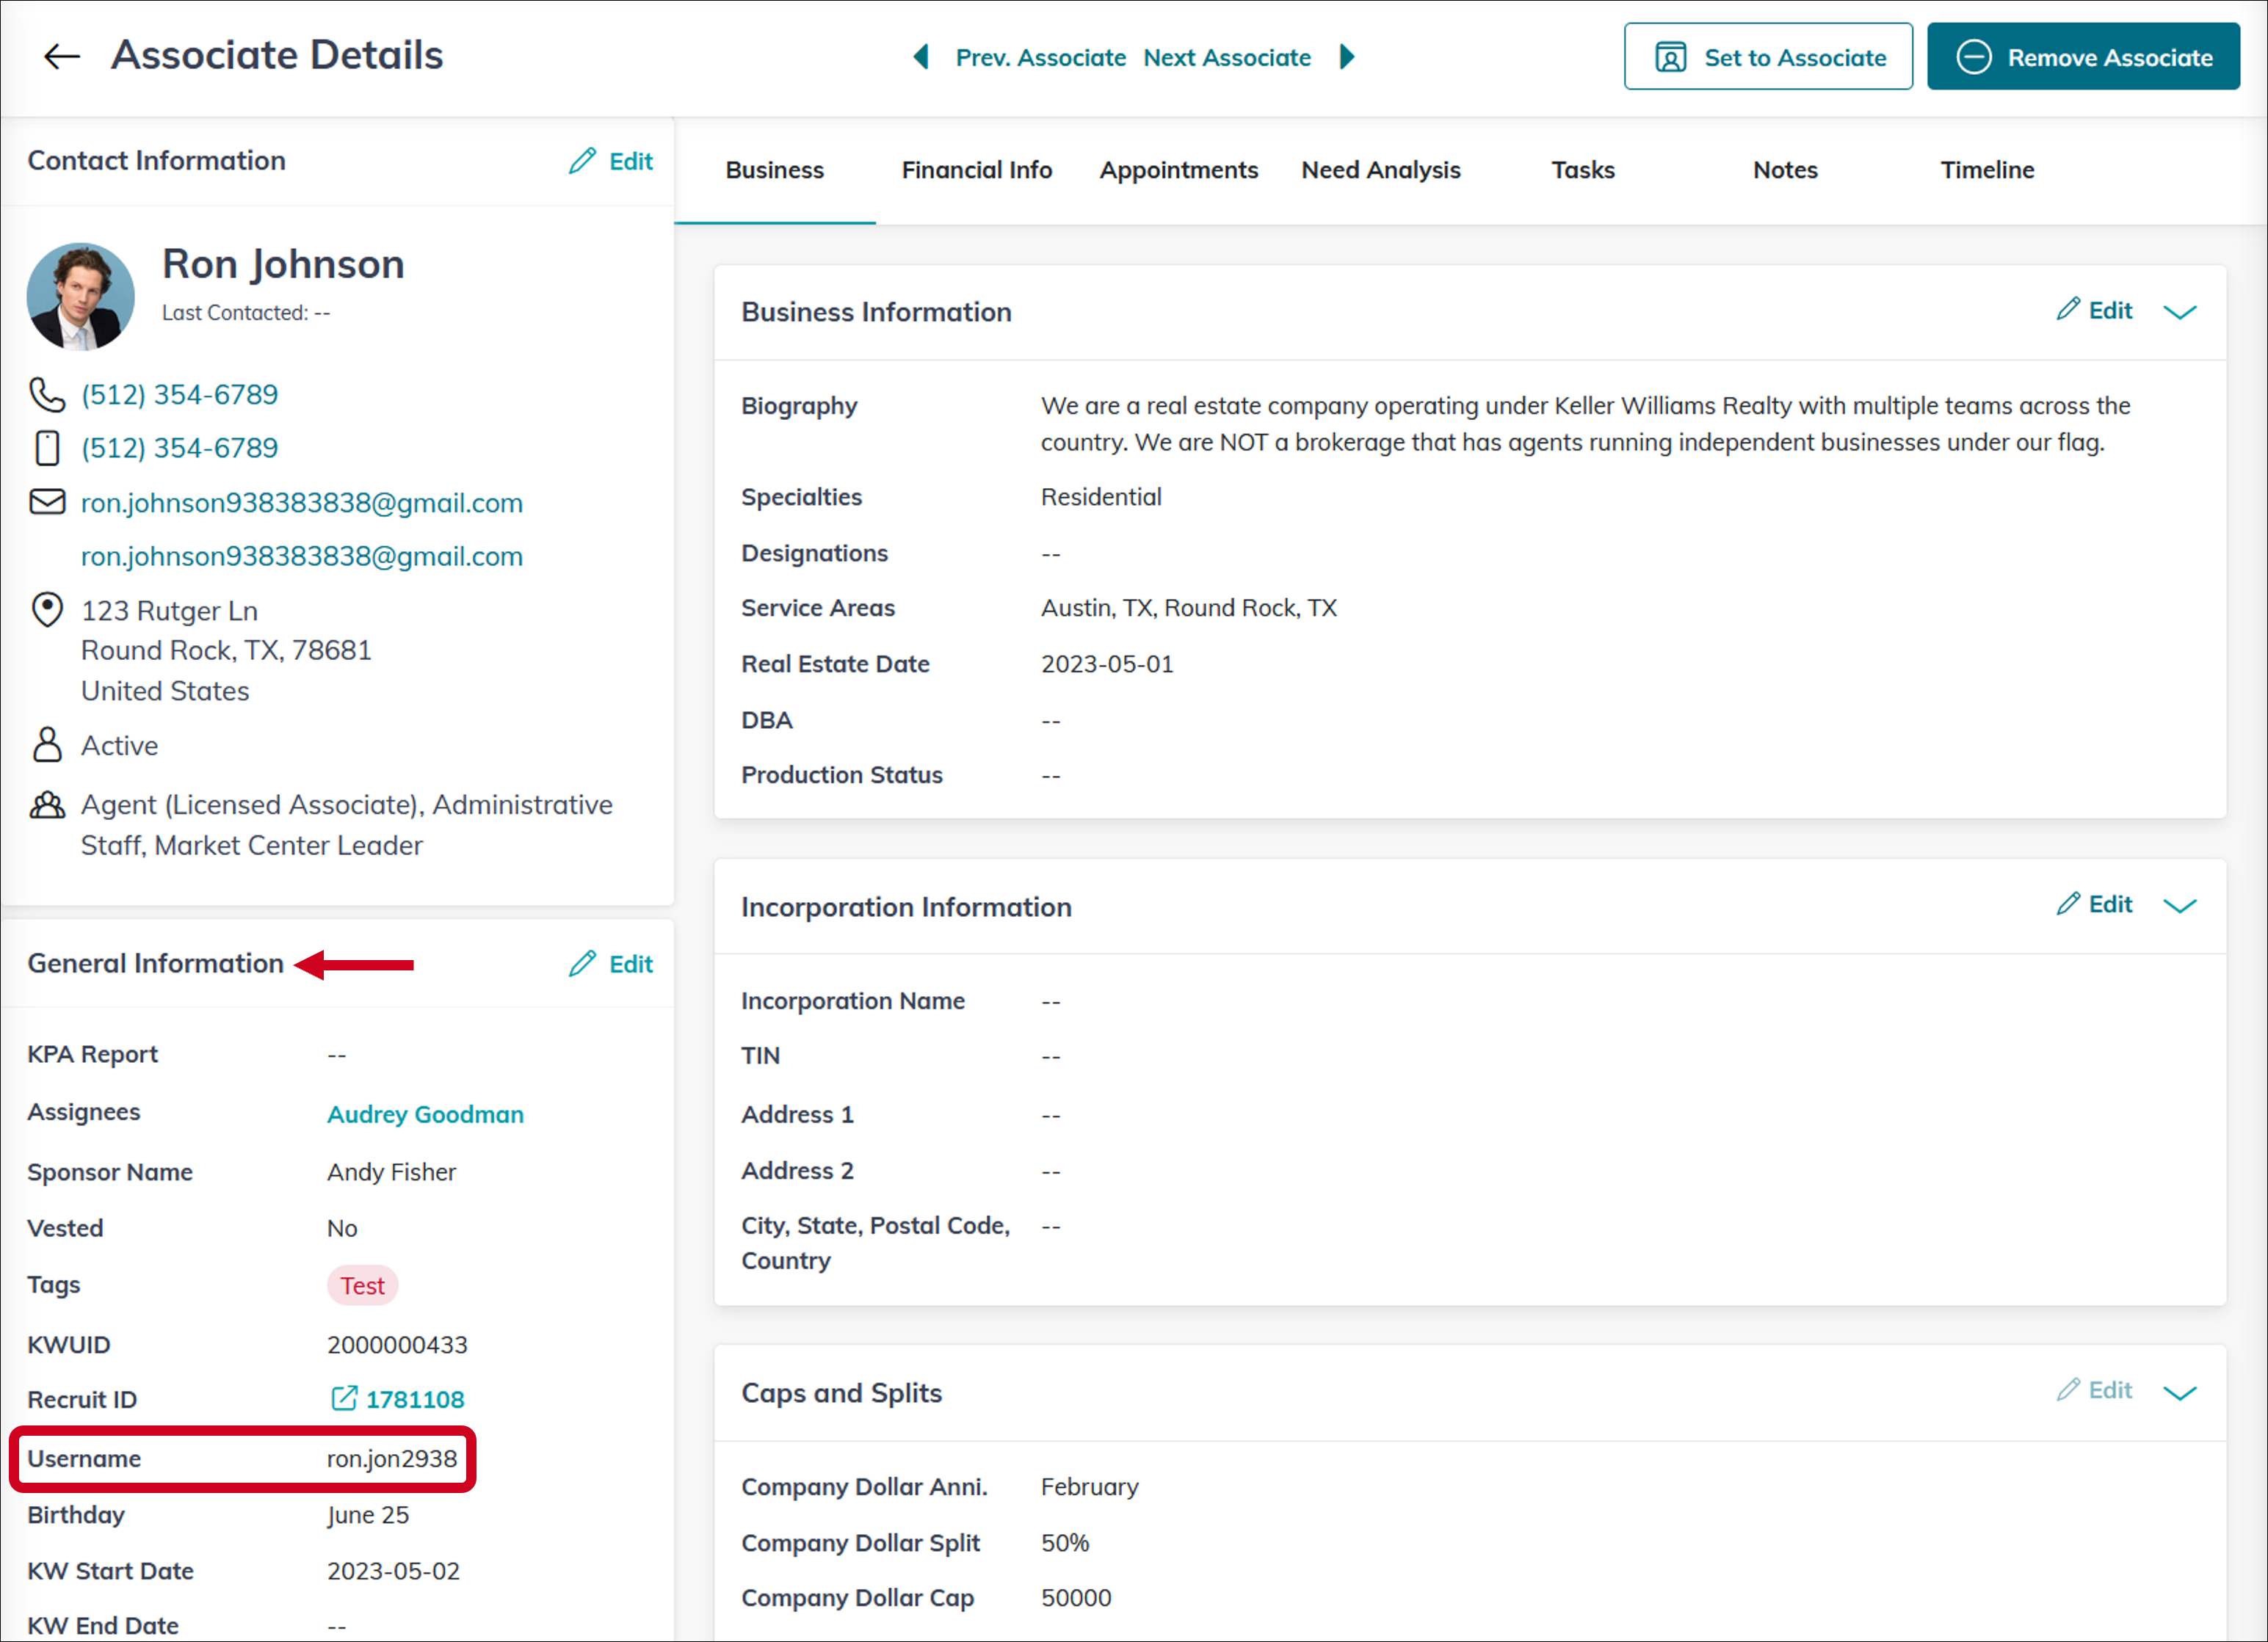Select the Real Estate Date 2023-05-01
Image resolution: width=2268 pixels, height=1642 pixels.
coord(1107,664)
